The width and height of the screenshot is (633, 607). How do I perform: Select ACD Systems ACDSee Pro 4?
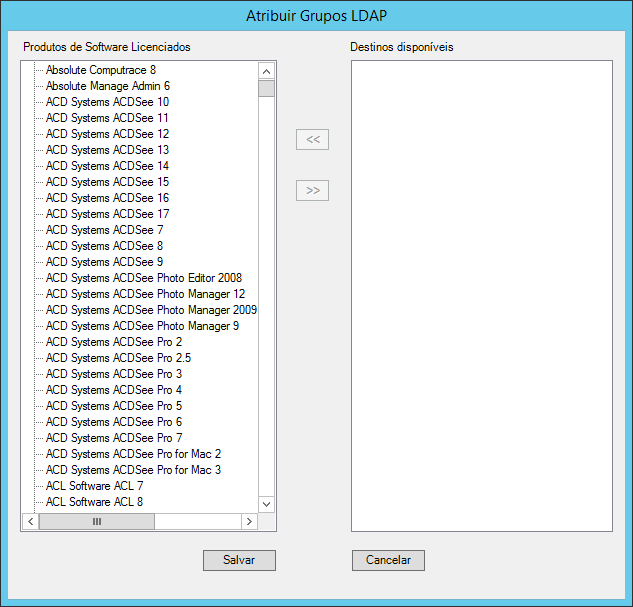click(x=114, y=390)
